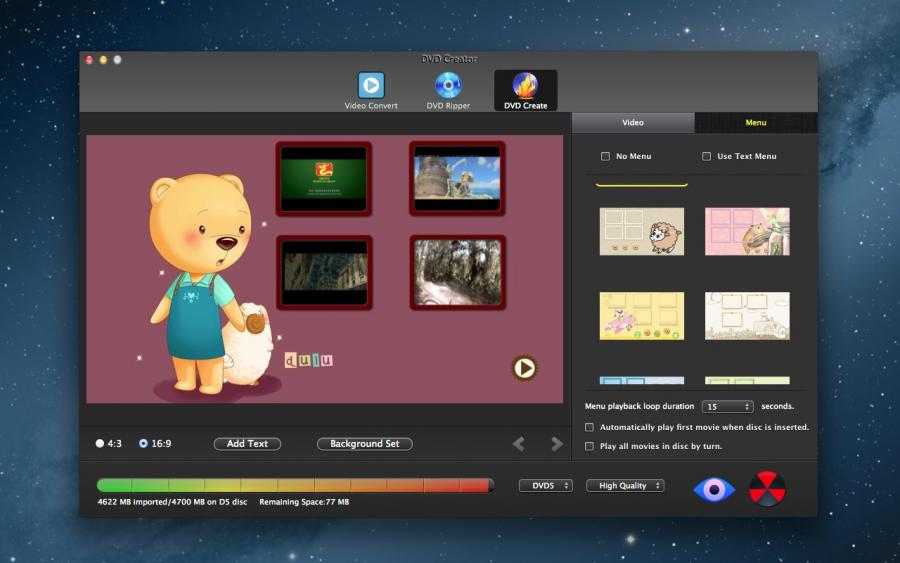Image resolution: width=900 pixels, height=563 pixels.
Task: Click the 'dulu' title text in preview
Action: 309,360
